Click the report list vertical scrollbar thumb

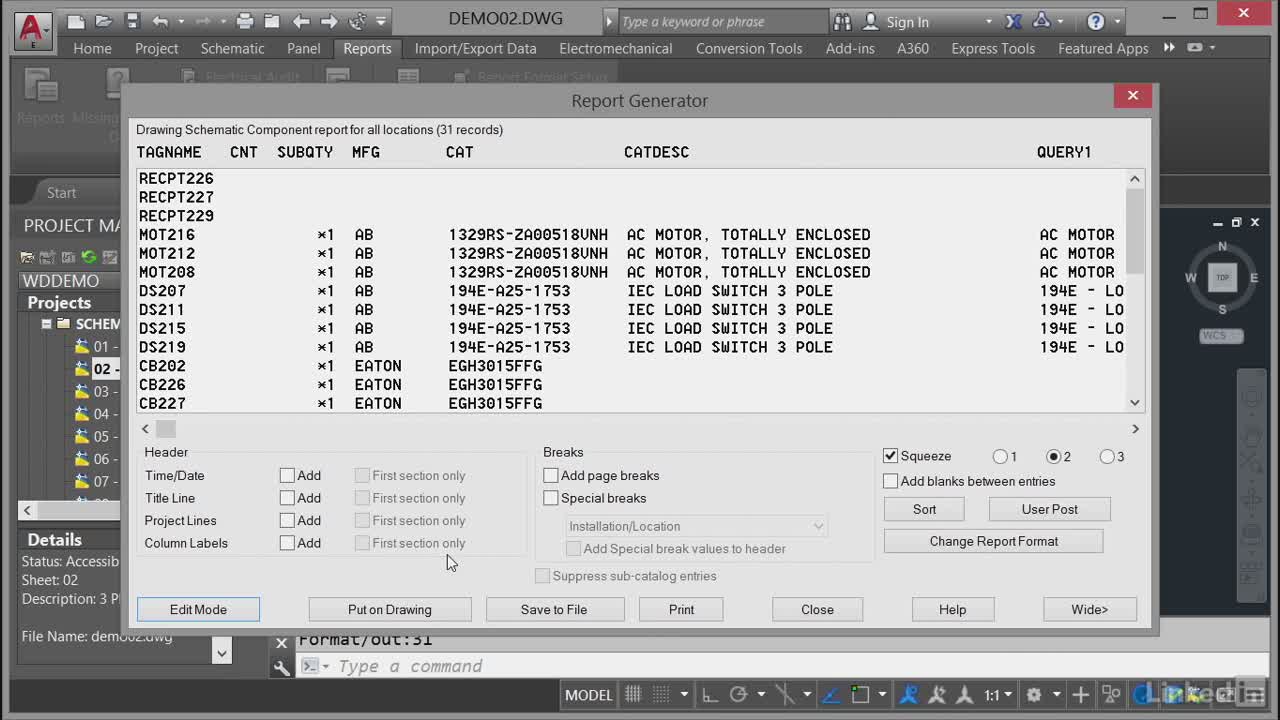pos(1135,230)
